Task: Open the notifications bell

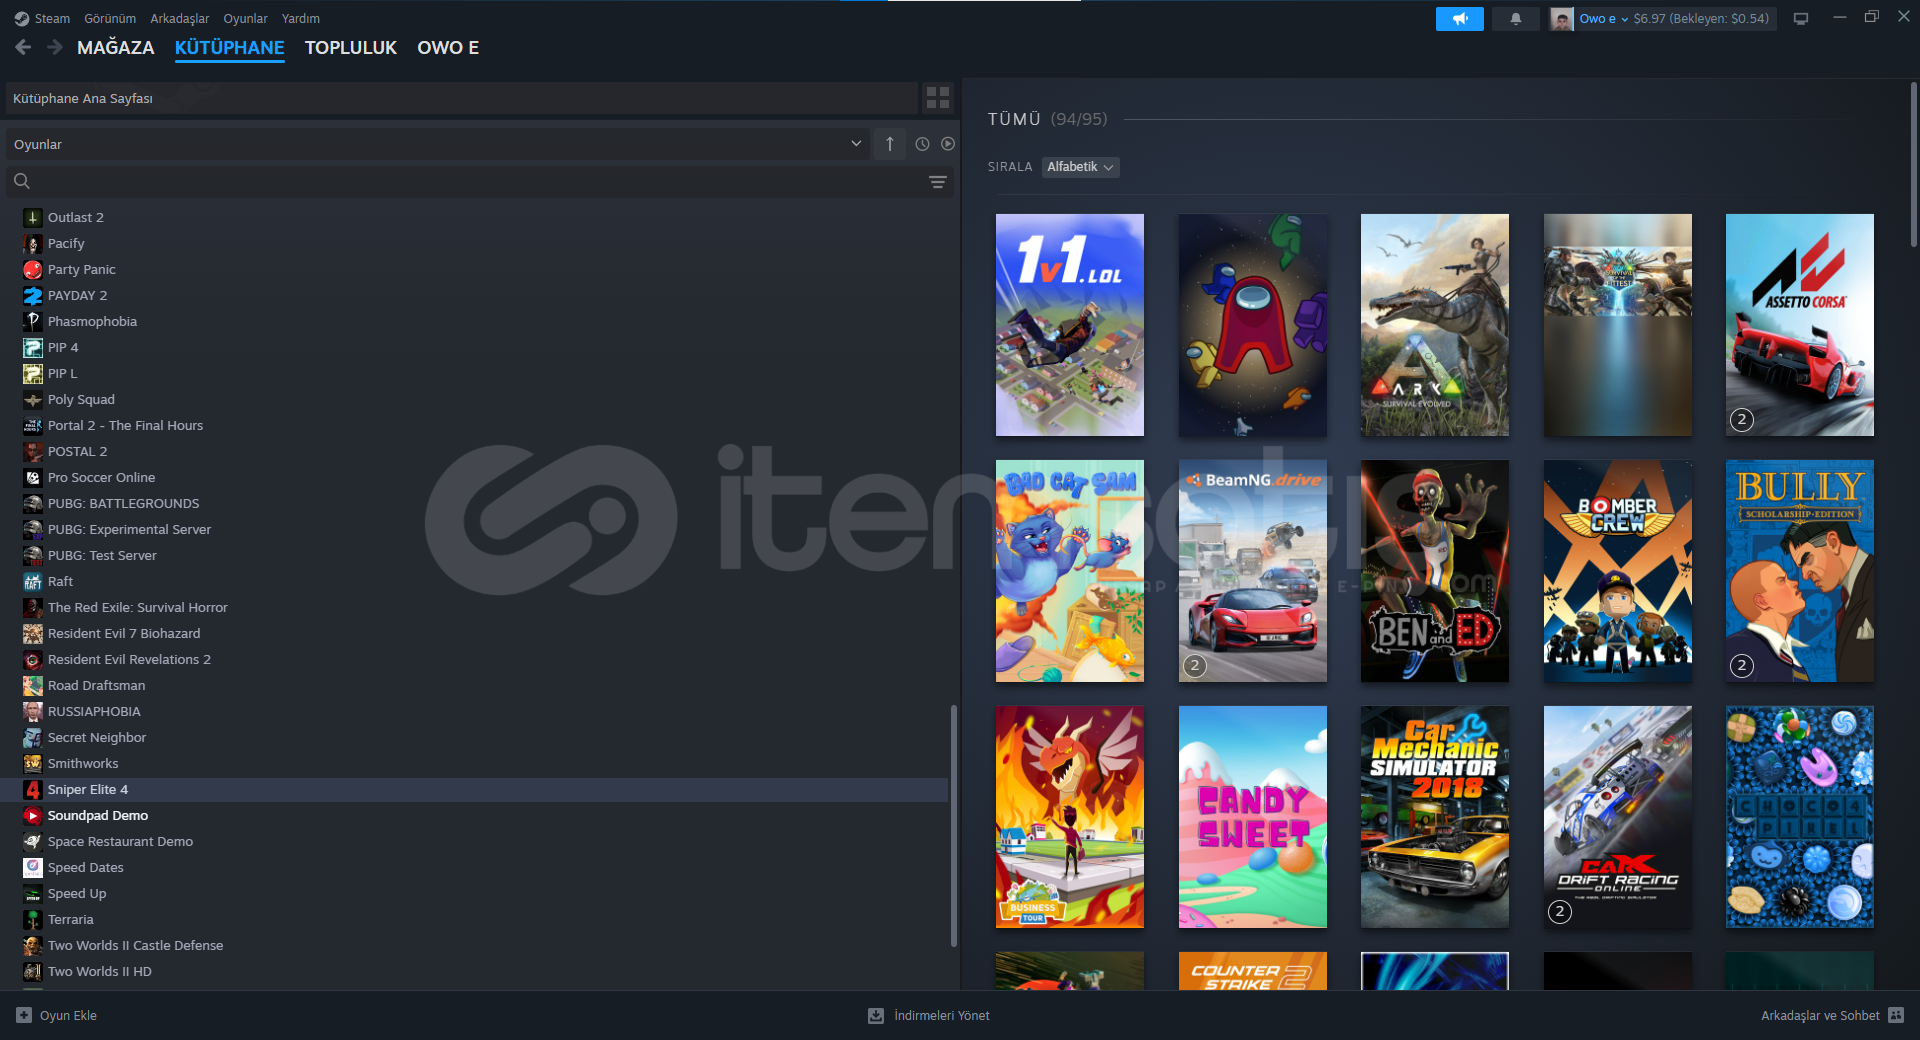Action: coord(1515,19)
